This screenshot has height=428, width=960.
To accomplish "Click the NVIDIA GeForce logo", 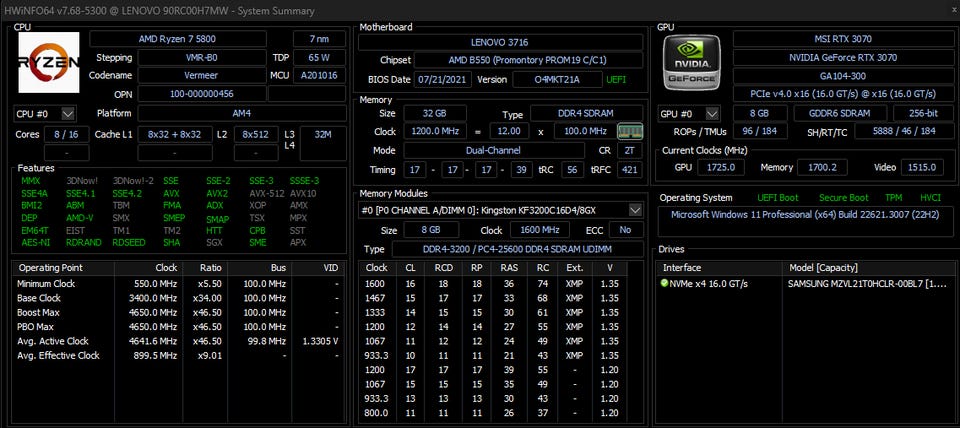I will coord(692,62).
